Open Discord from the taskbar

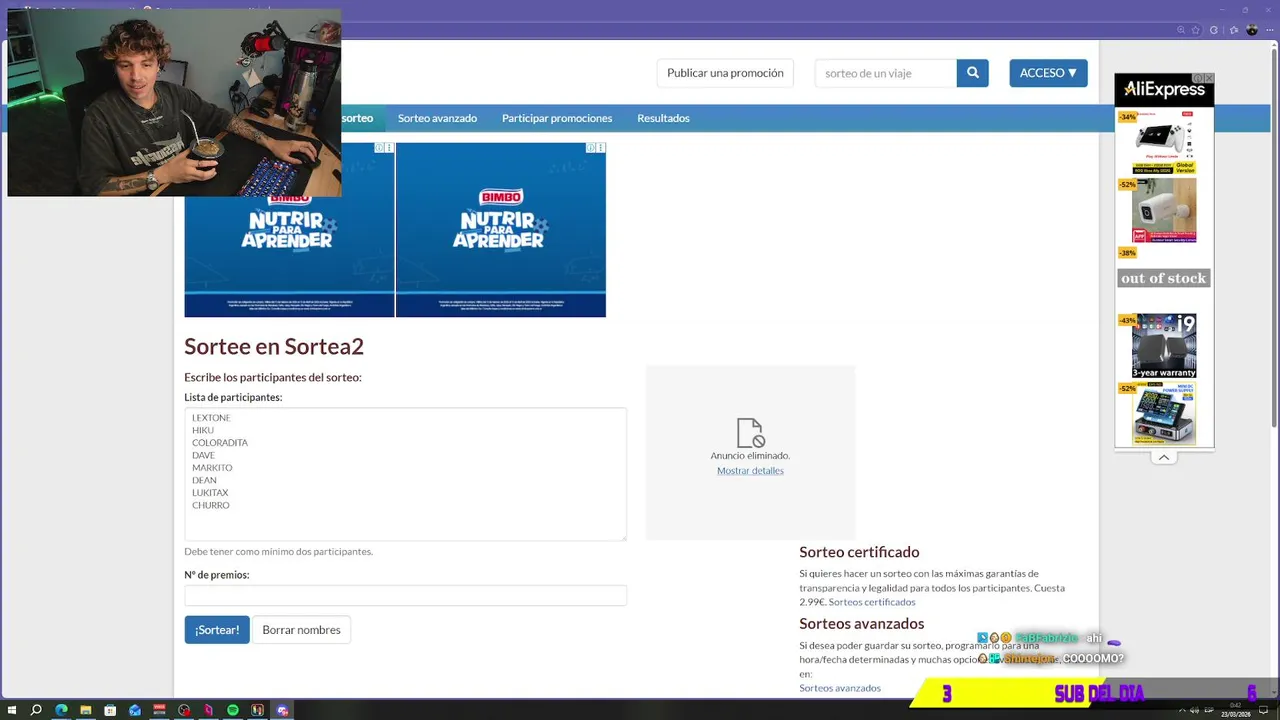point(282,710)
